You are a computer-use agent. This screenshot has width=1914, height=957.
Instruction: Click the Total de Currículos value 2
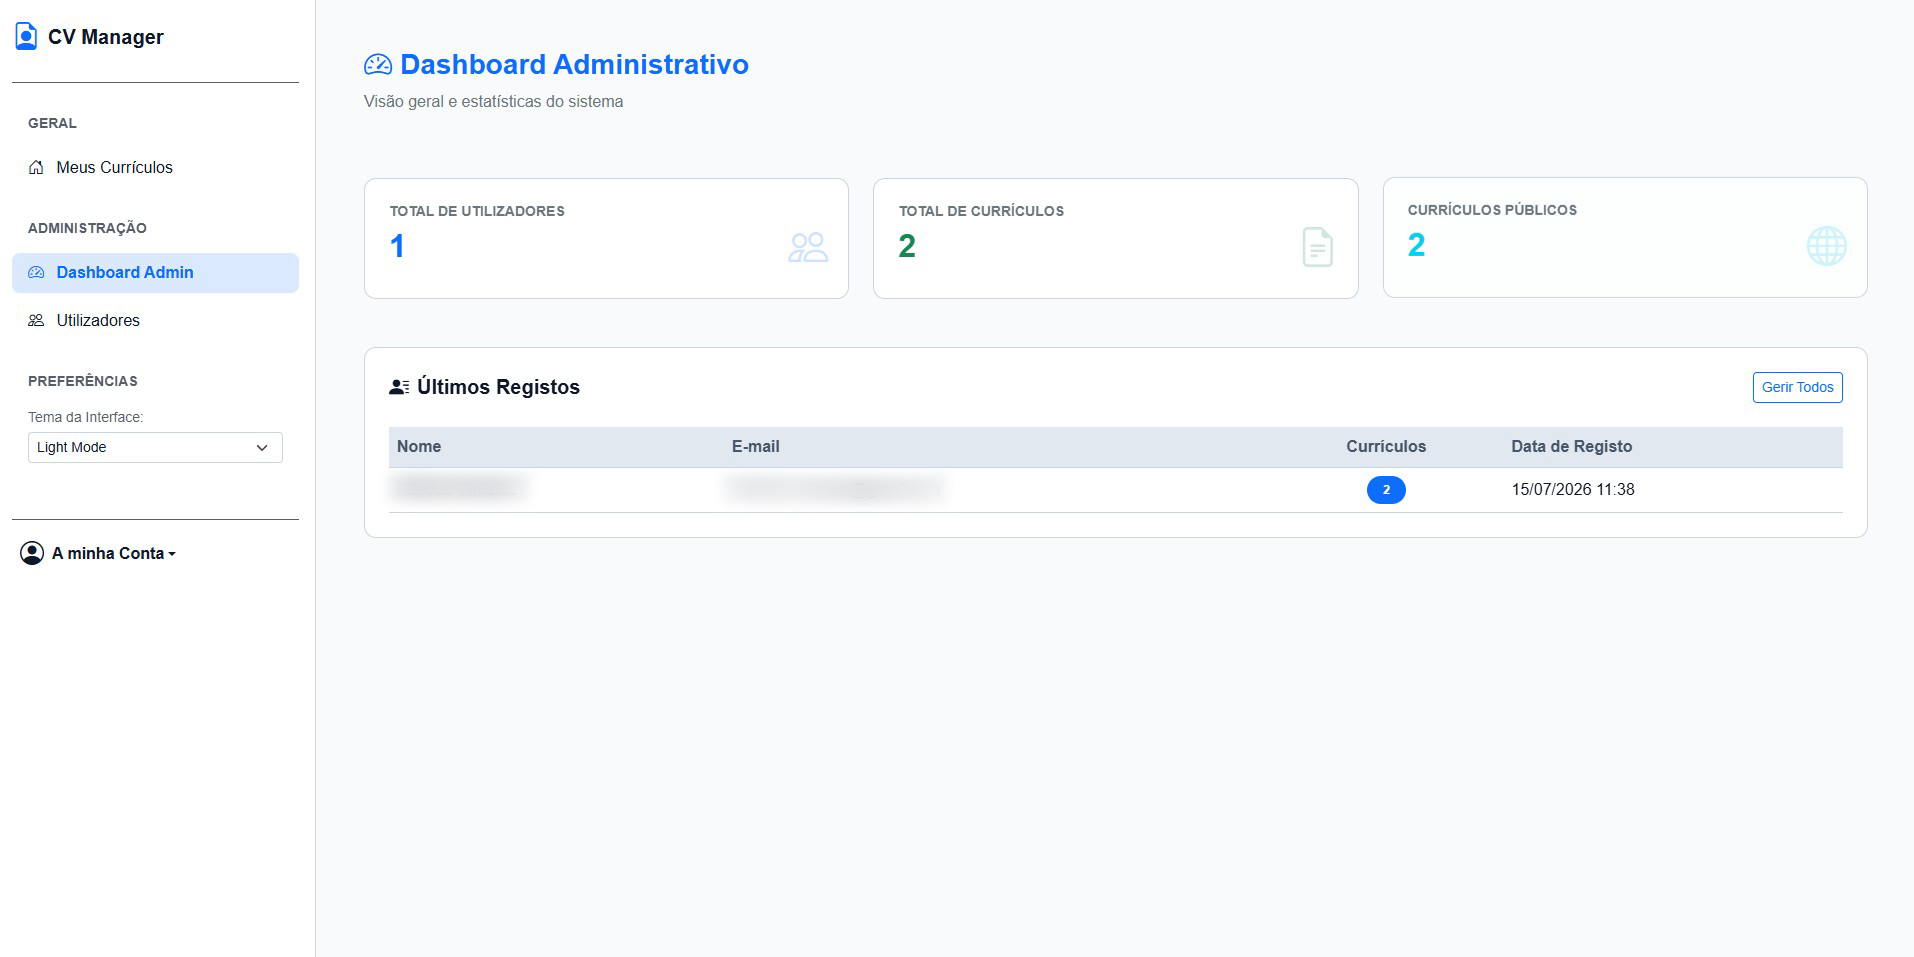(907, 246)
